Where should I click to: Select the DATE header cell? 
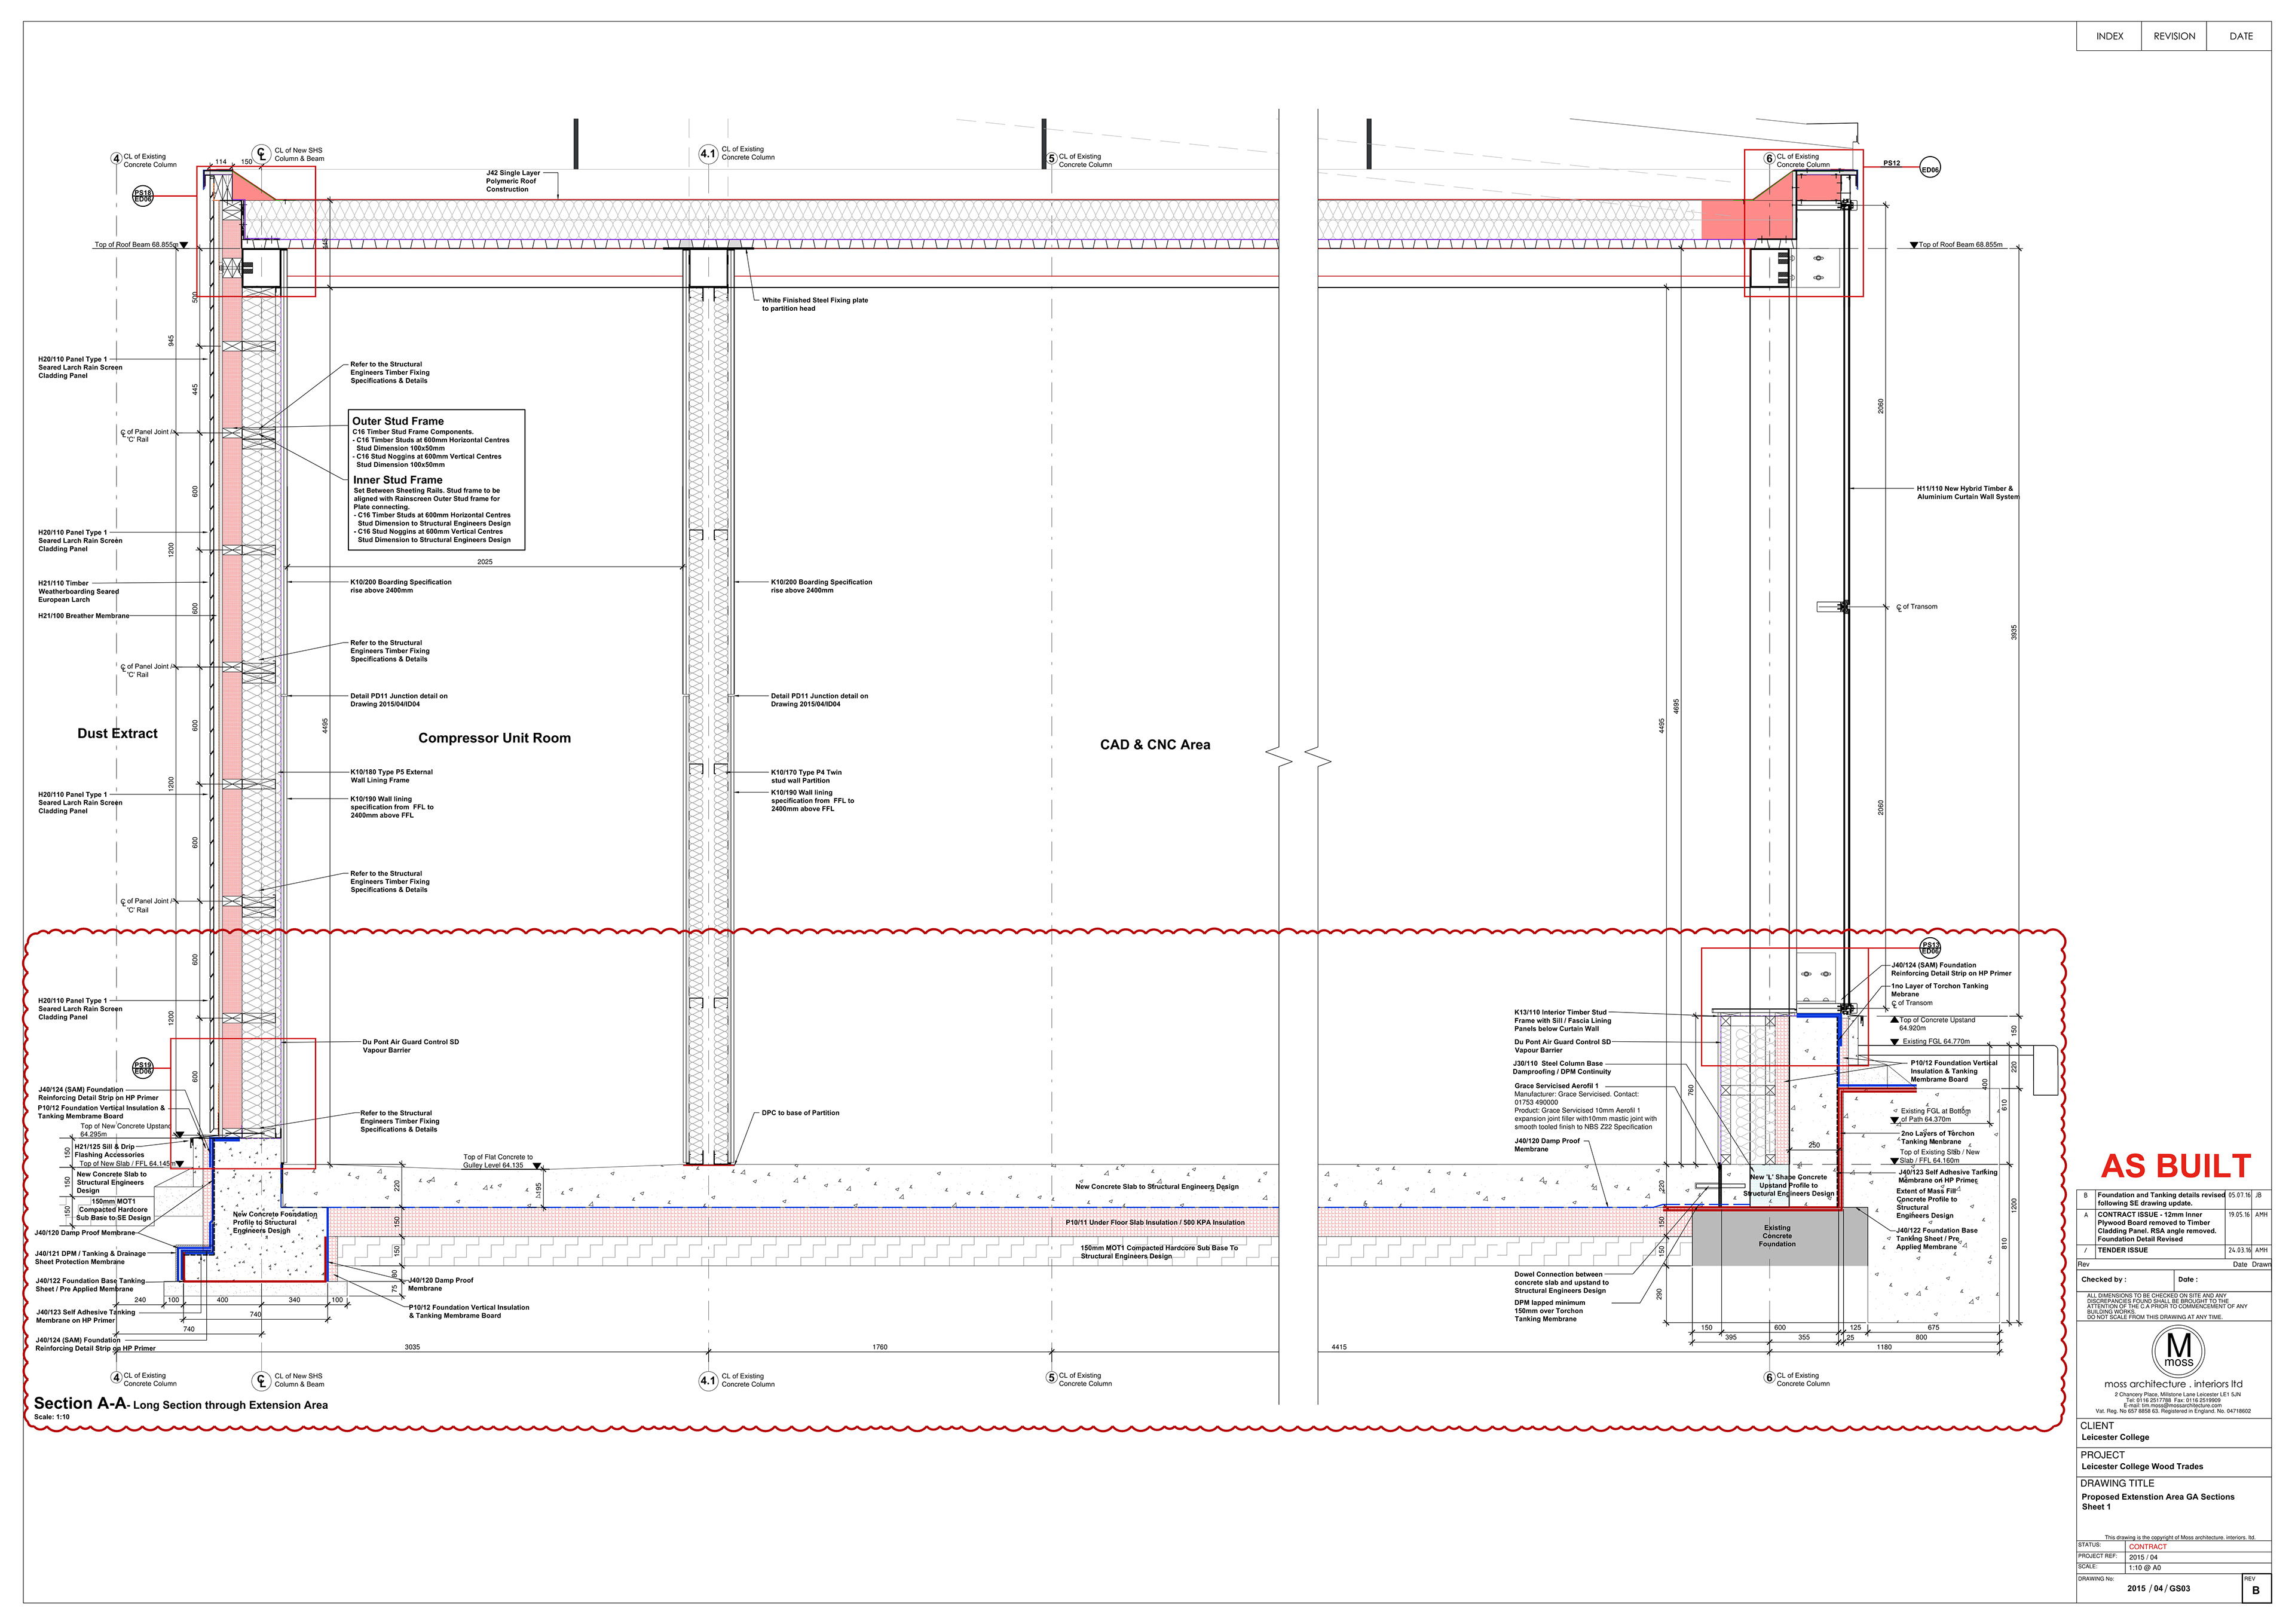2241,36
